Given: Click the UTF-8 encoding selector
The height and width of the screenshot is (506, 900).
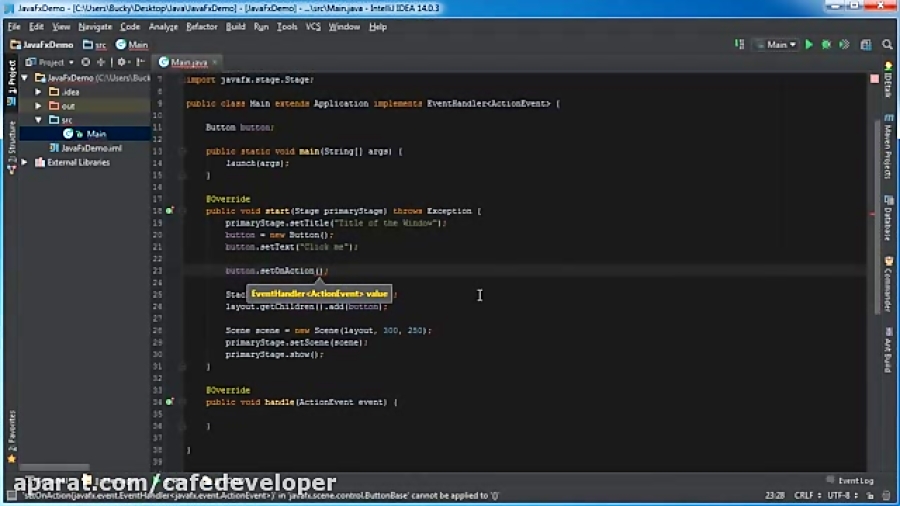Looking at the screenshot, I should 841,495.
